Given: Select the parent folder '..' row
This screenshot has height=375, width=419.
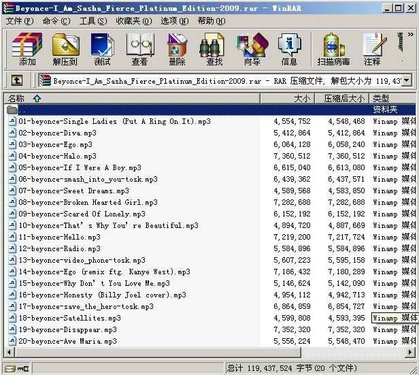Looking at the screenshot, I should pos(210,110).
